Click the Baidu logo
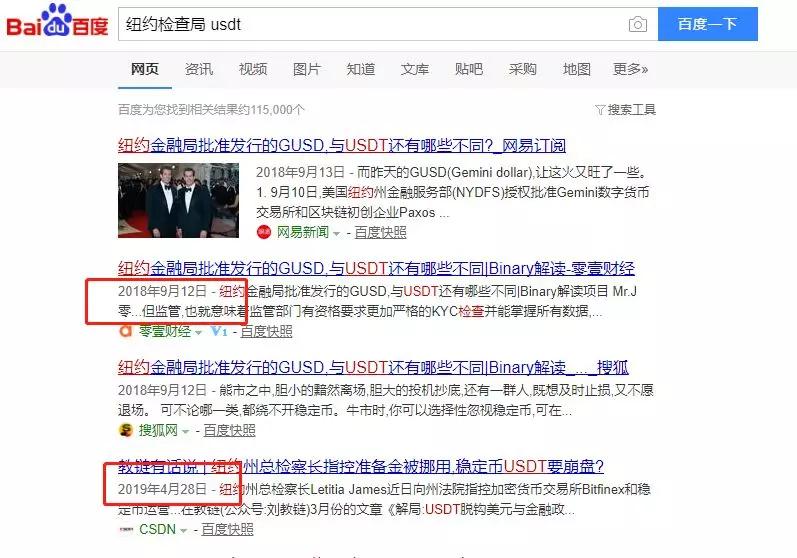 pyautogui.click(x=57, y=22)
